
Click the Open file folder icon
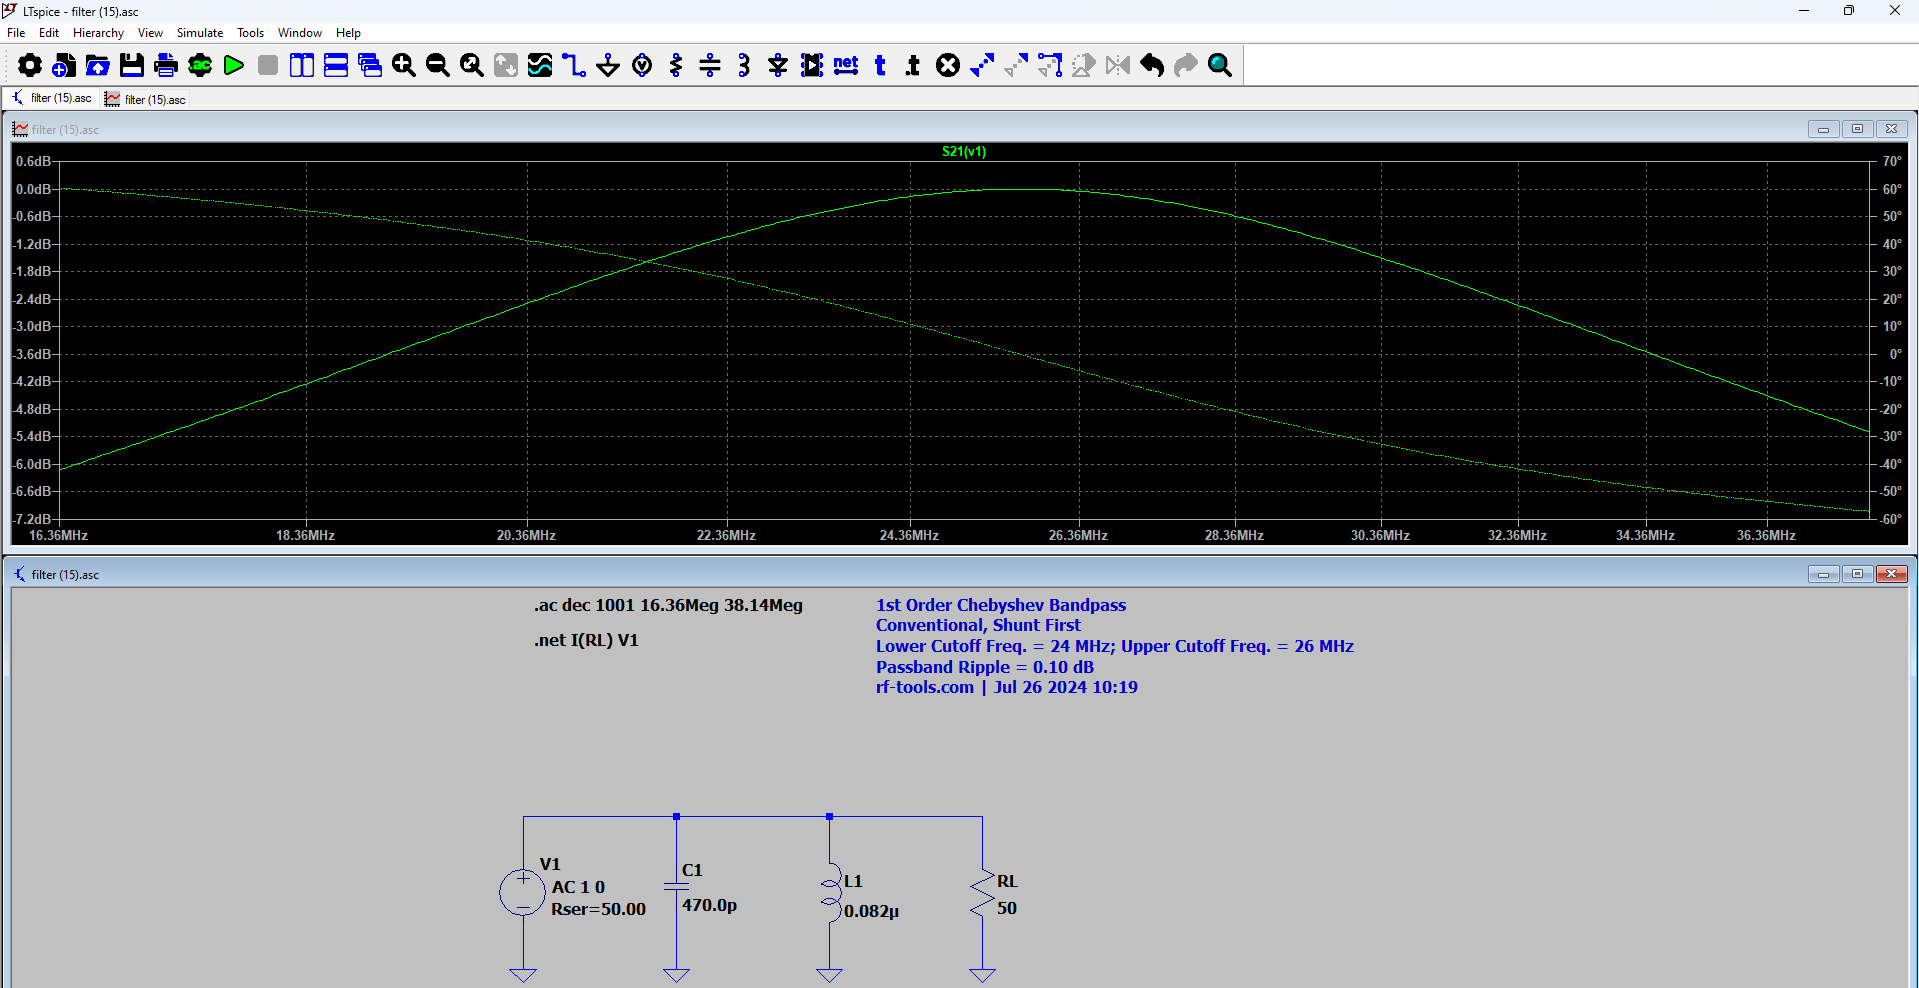[98, 65]
